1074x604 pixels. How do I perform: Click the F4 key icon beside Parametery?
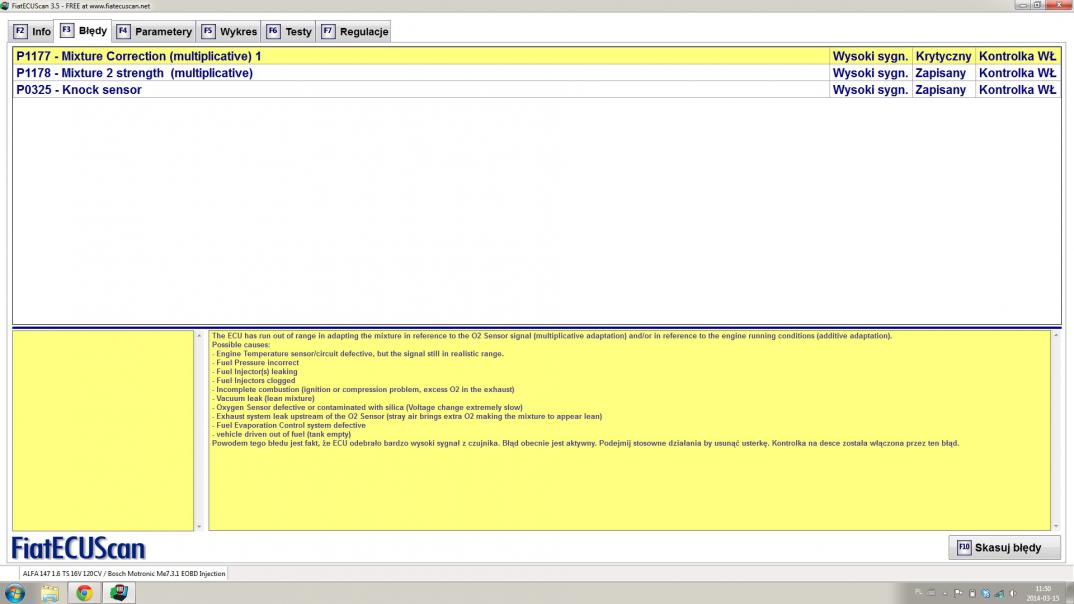(123, 31)
